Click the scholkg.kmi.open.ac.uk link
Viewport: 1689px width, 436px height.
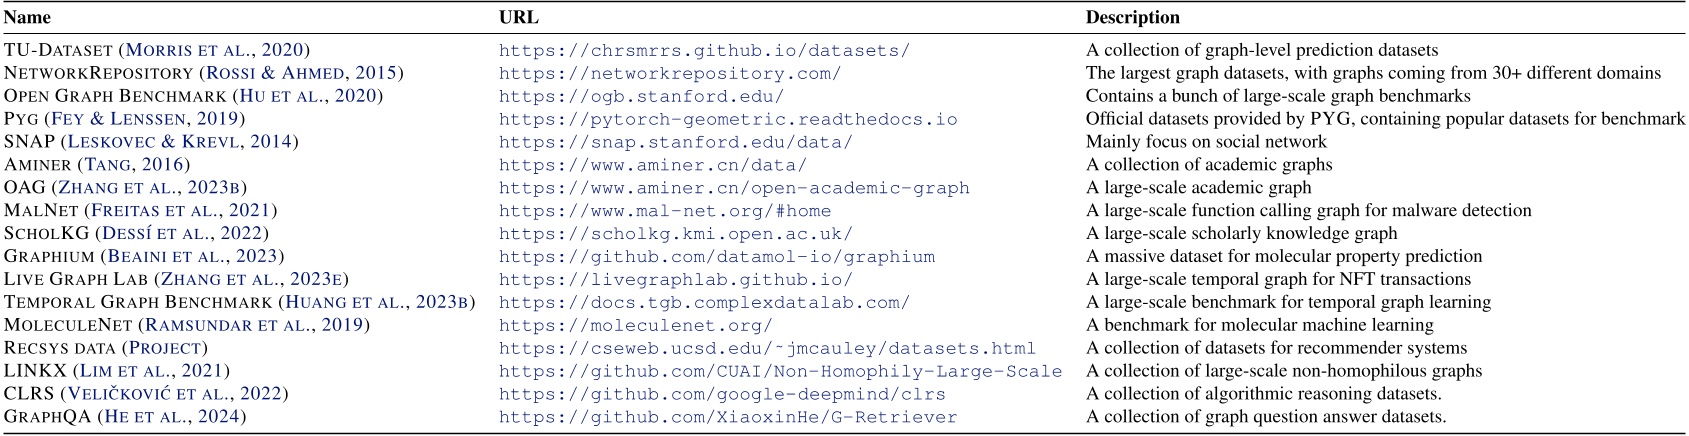(x=676, y=234)
